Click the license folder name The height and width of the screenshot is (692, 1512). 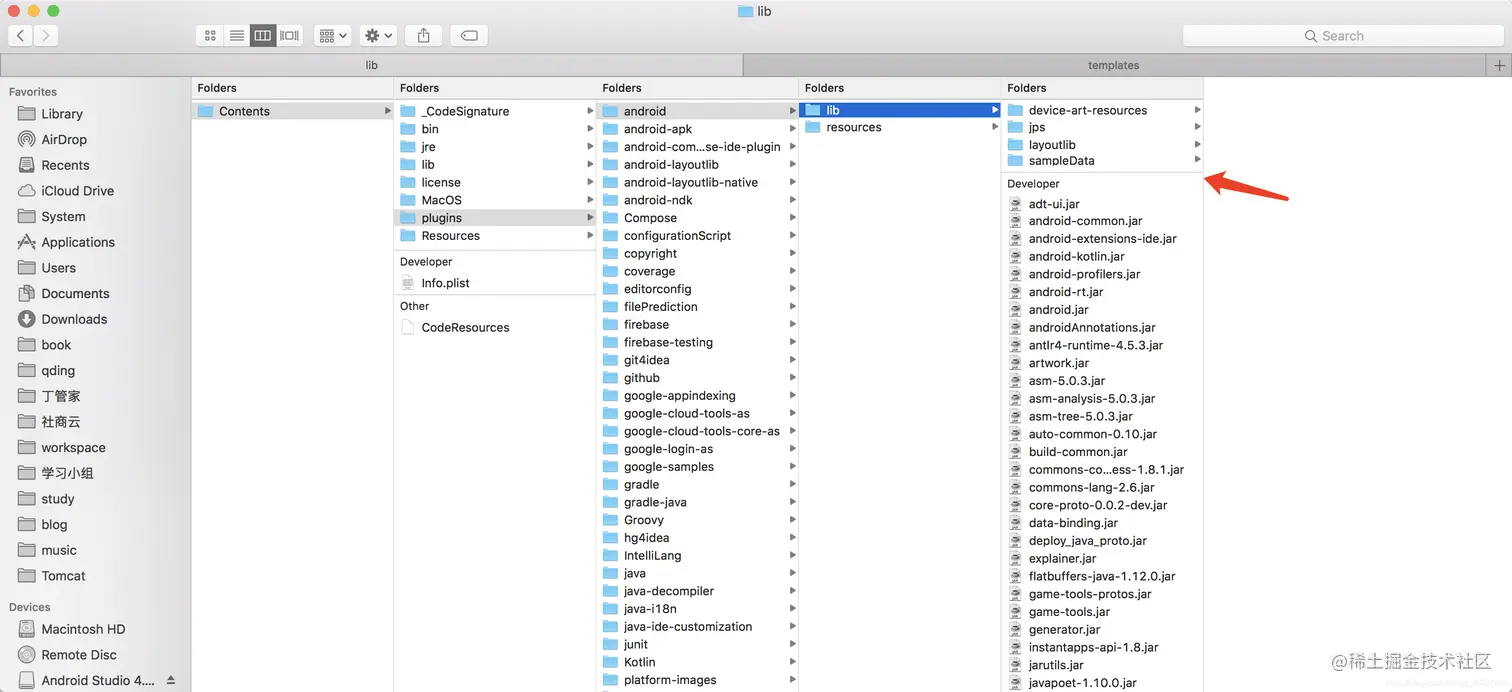(441, 183)
